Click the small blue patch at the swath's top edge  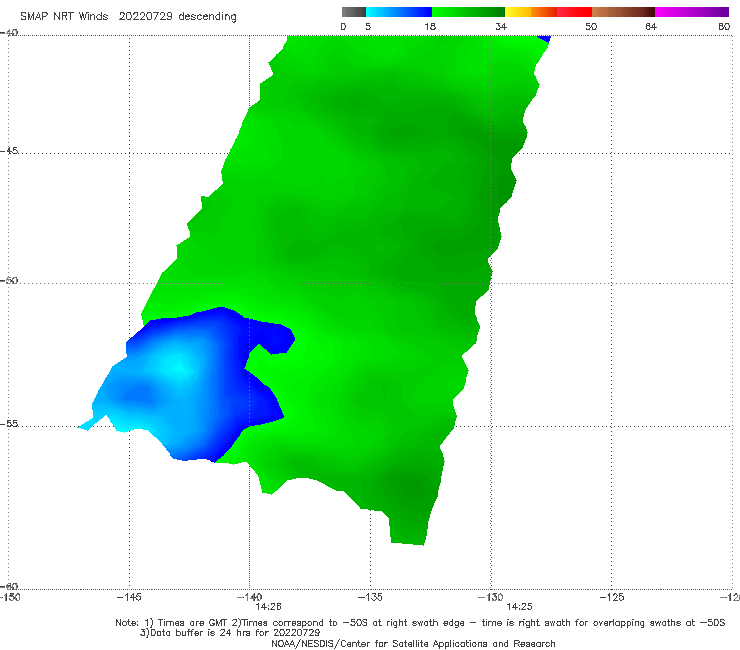click(x=545, y=39)
